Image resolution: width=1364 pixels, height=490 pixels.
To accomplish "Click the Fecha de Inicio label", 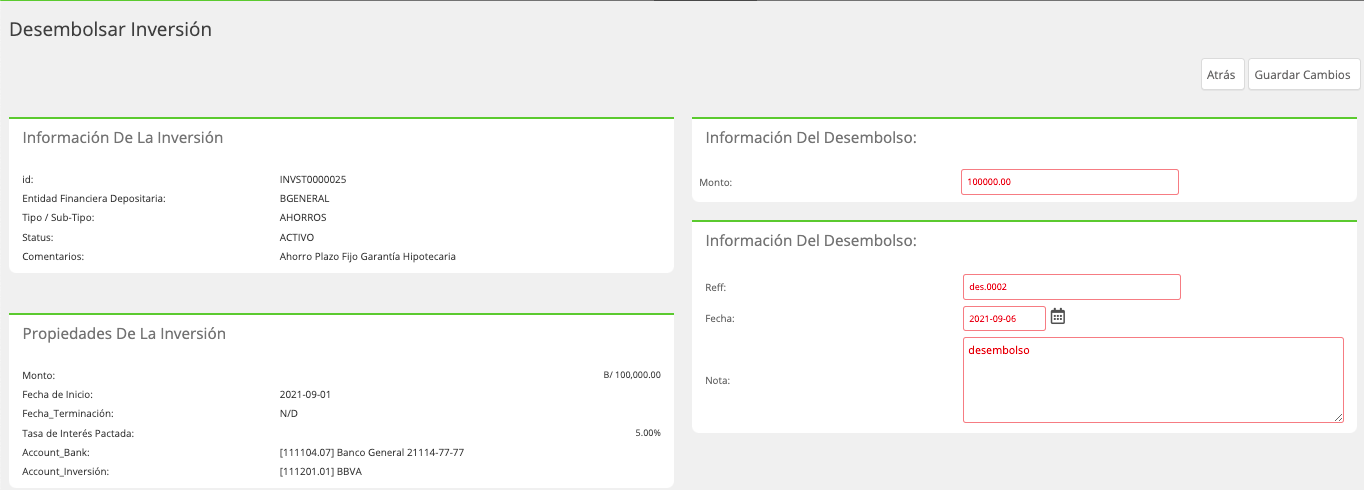I will [58, 395].
